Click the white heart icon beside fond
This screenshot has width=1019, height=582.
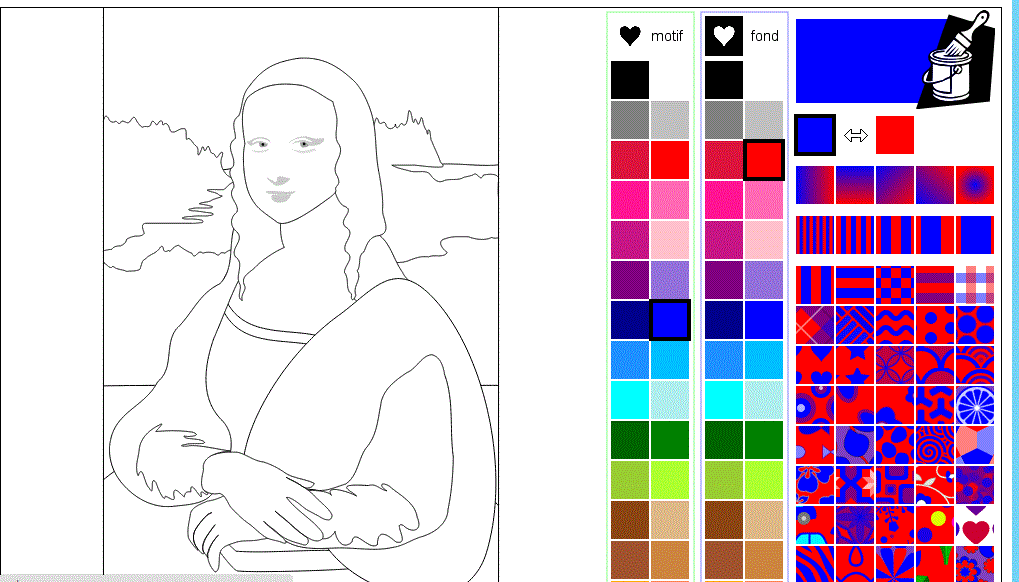coord(723,36)
